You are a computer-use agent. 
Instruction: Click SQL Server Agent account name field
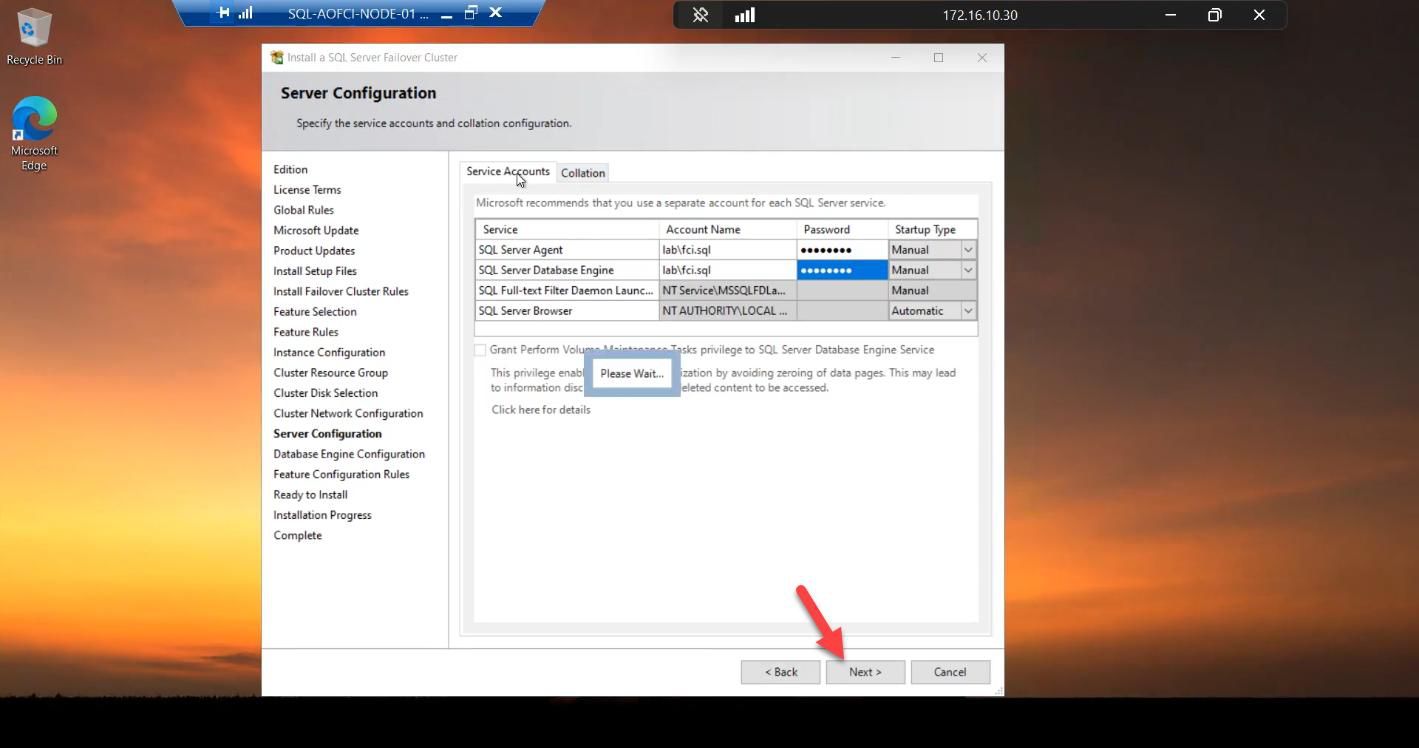click(x=728, y=250)
